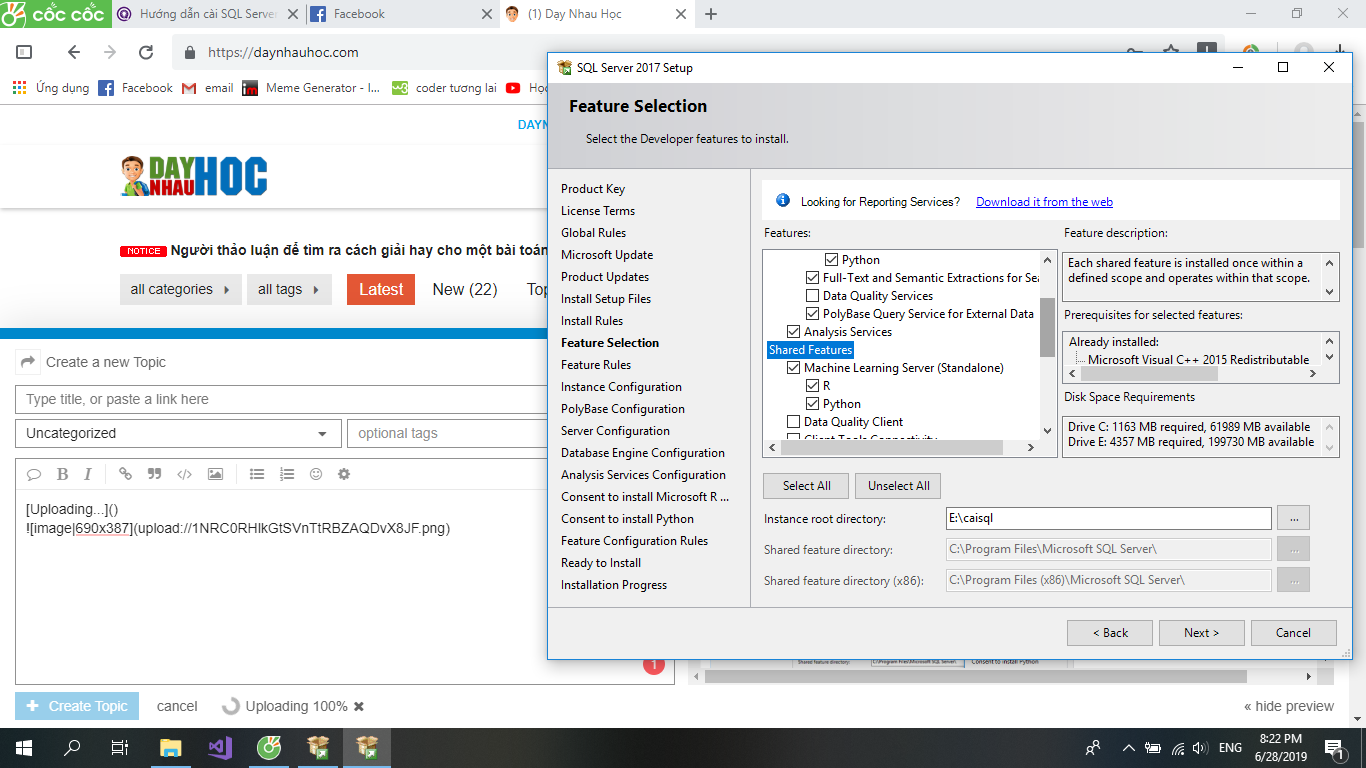Apply blockquote formatting in the editor
The height and width of the screenshot is (768, 1366).
(154, 474)
